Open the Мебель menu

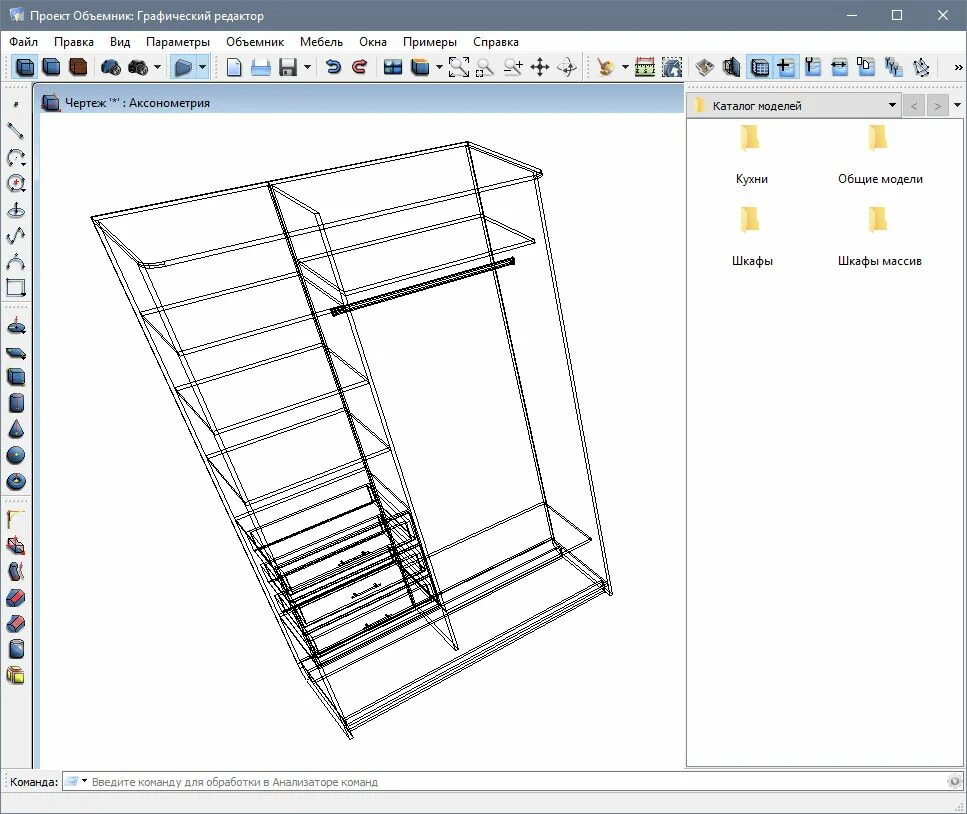[x=321, y=42]
